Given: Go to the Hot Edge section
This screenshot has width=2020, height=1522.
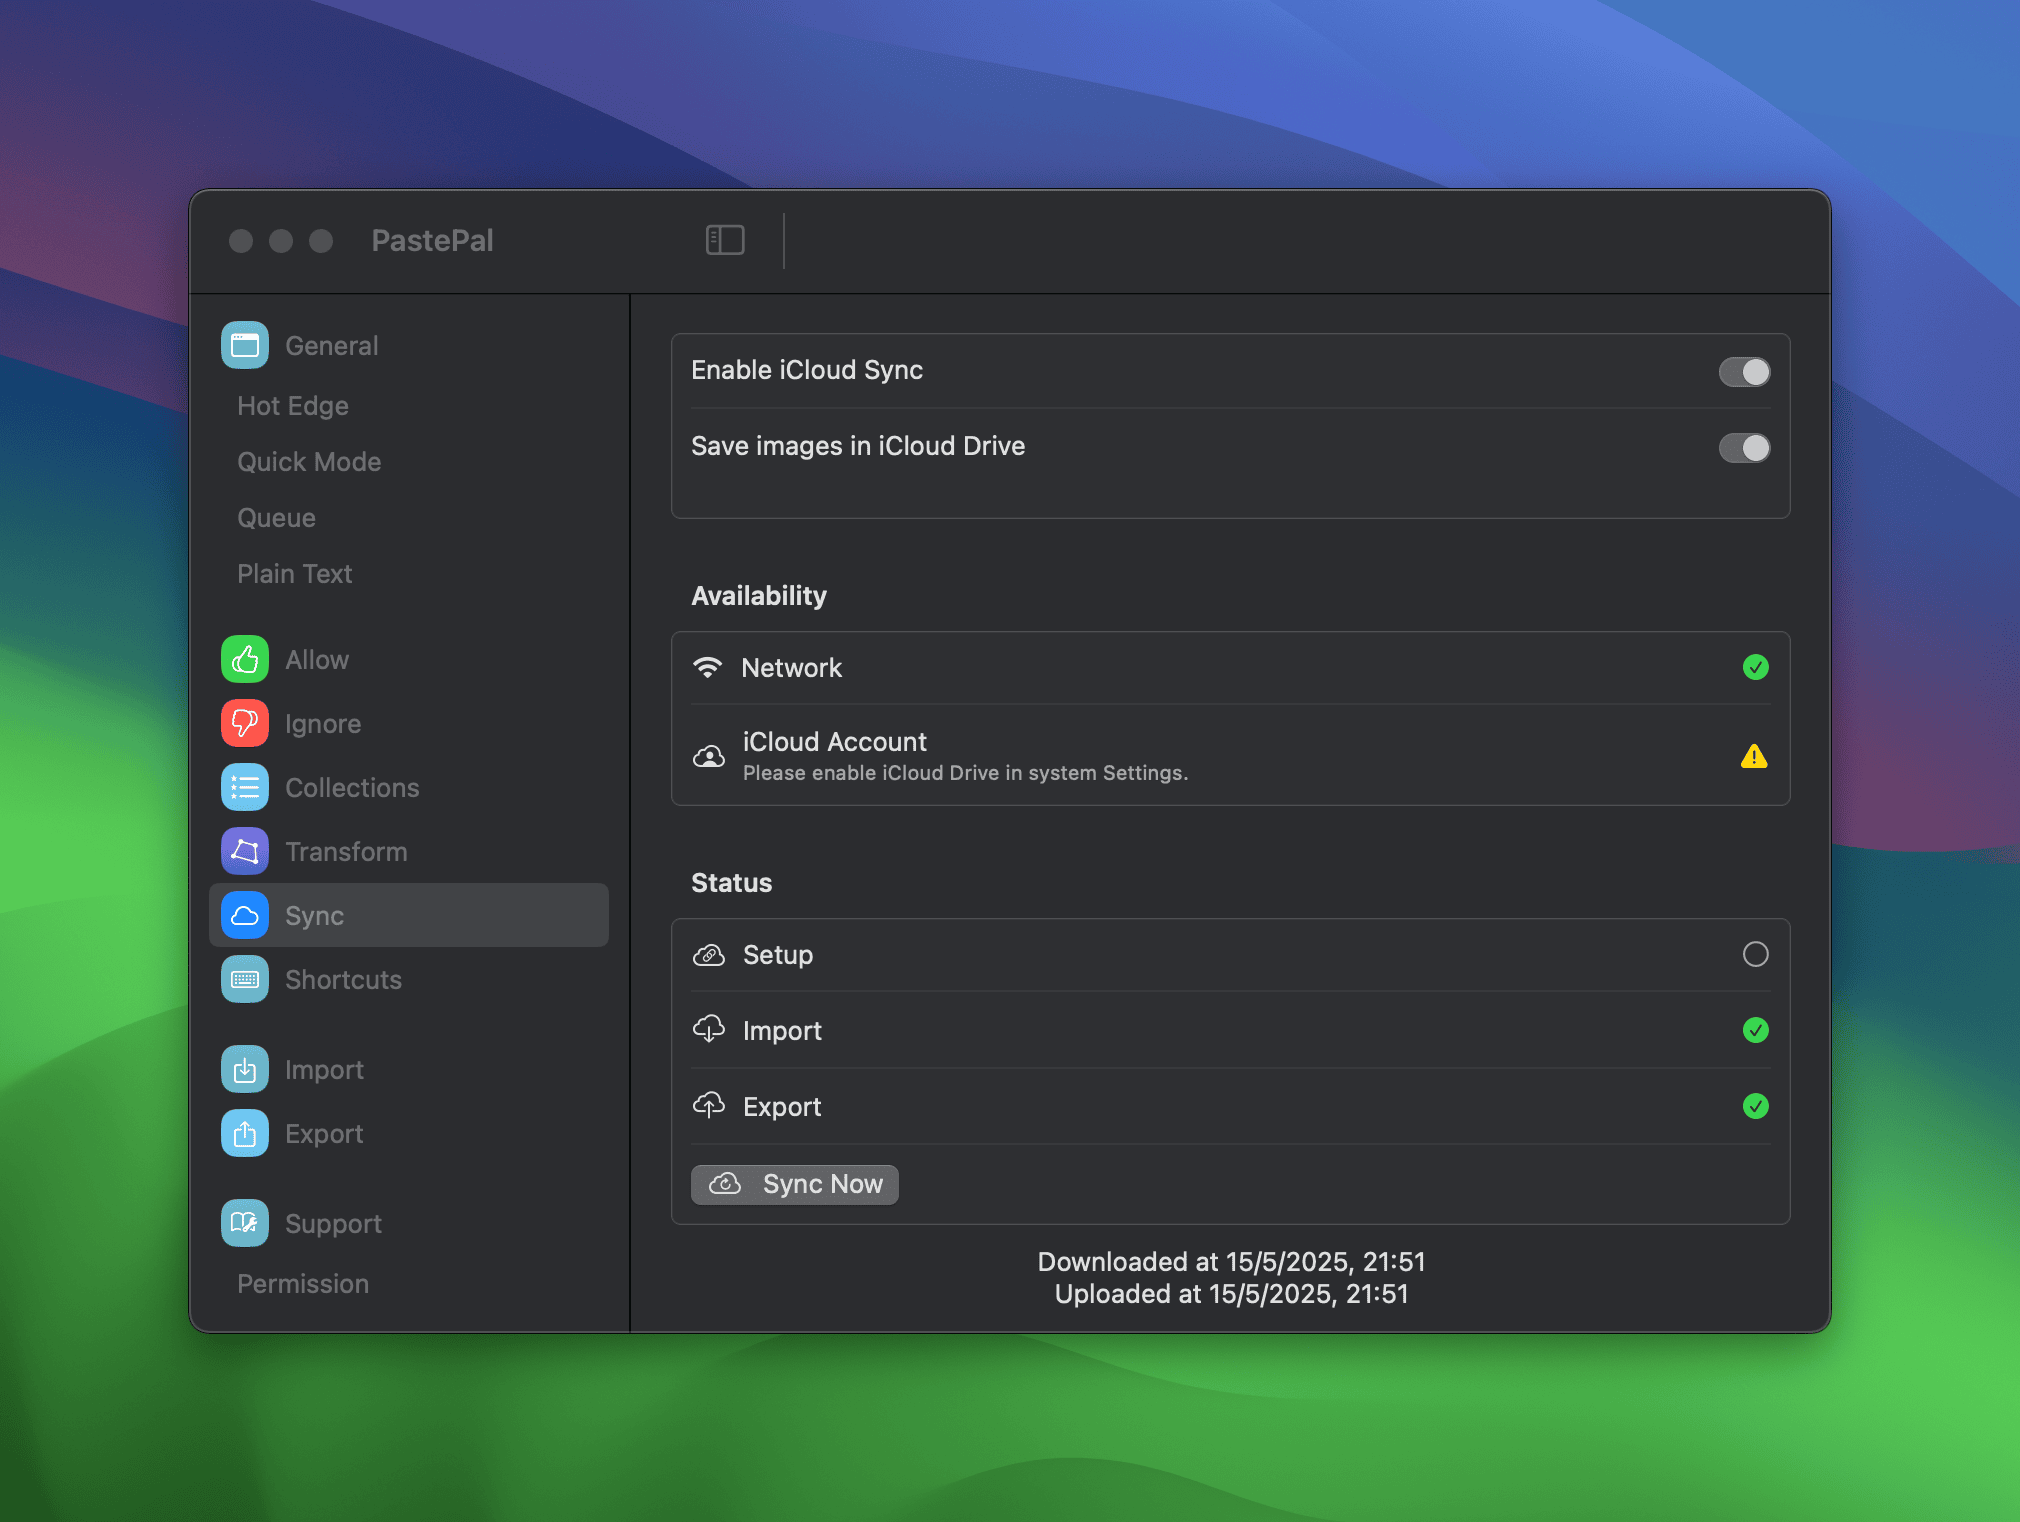Looking at the screenshot, I should point(293,405).
